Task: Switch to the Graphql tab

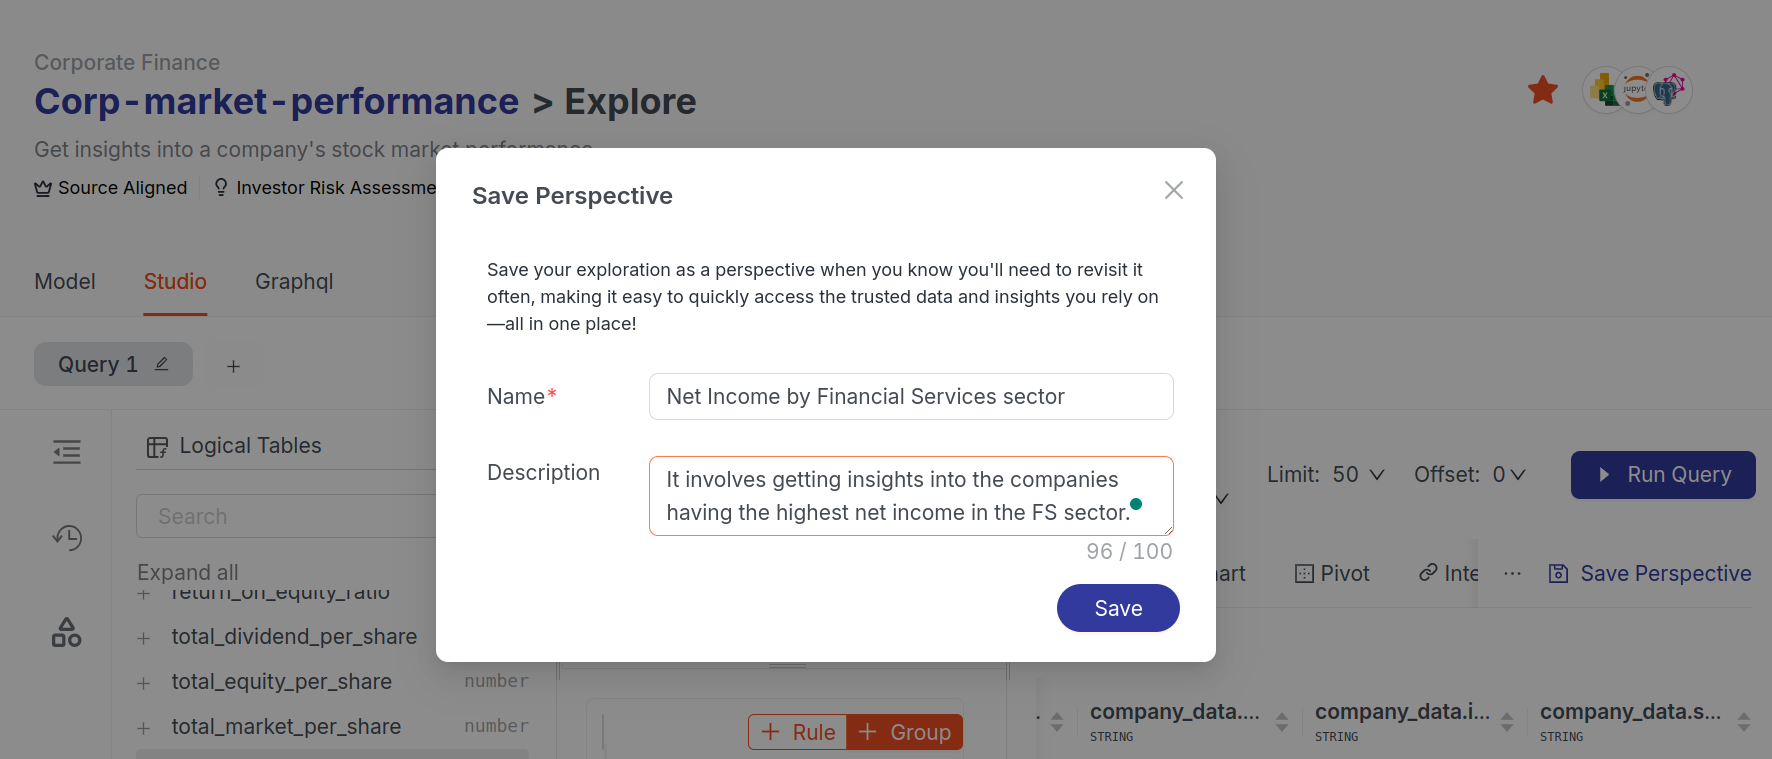Action: click(x=294, y=281)
